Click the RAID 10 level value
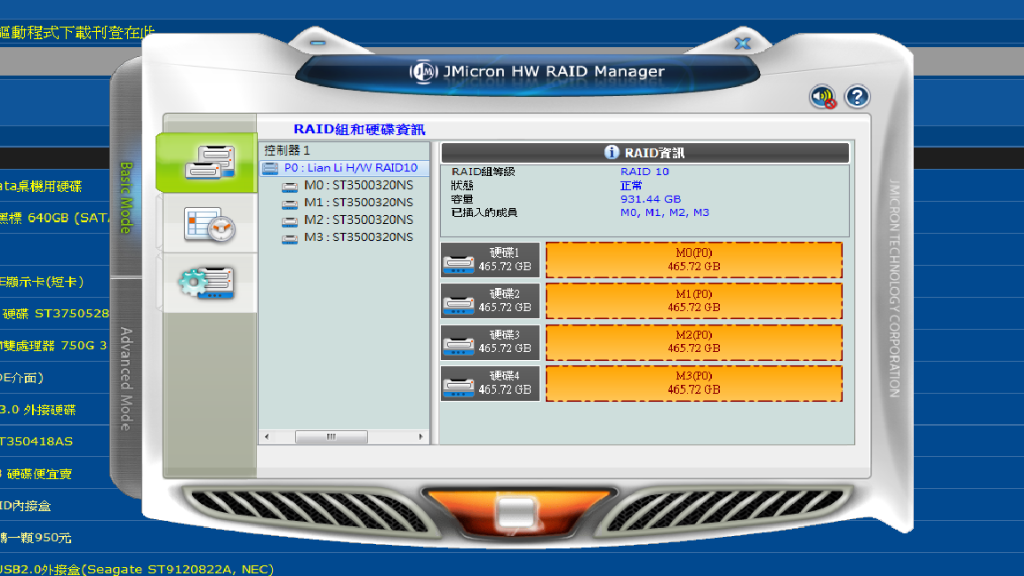This screenshot has height=576, width=1024. tap(645, 172)
